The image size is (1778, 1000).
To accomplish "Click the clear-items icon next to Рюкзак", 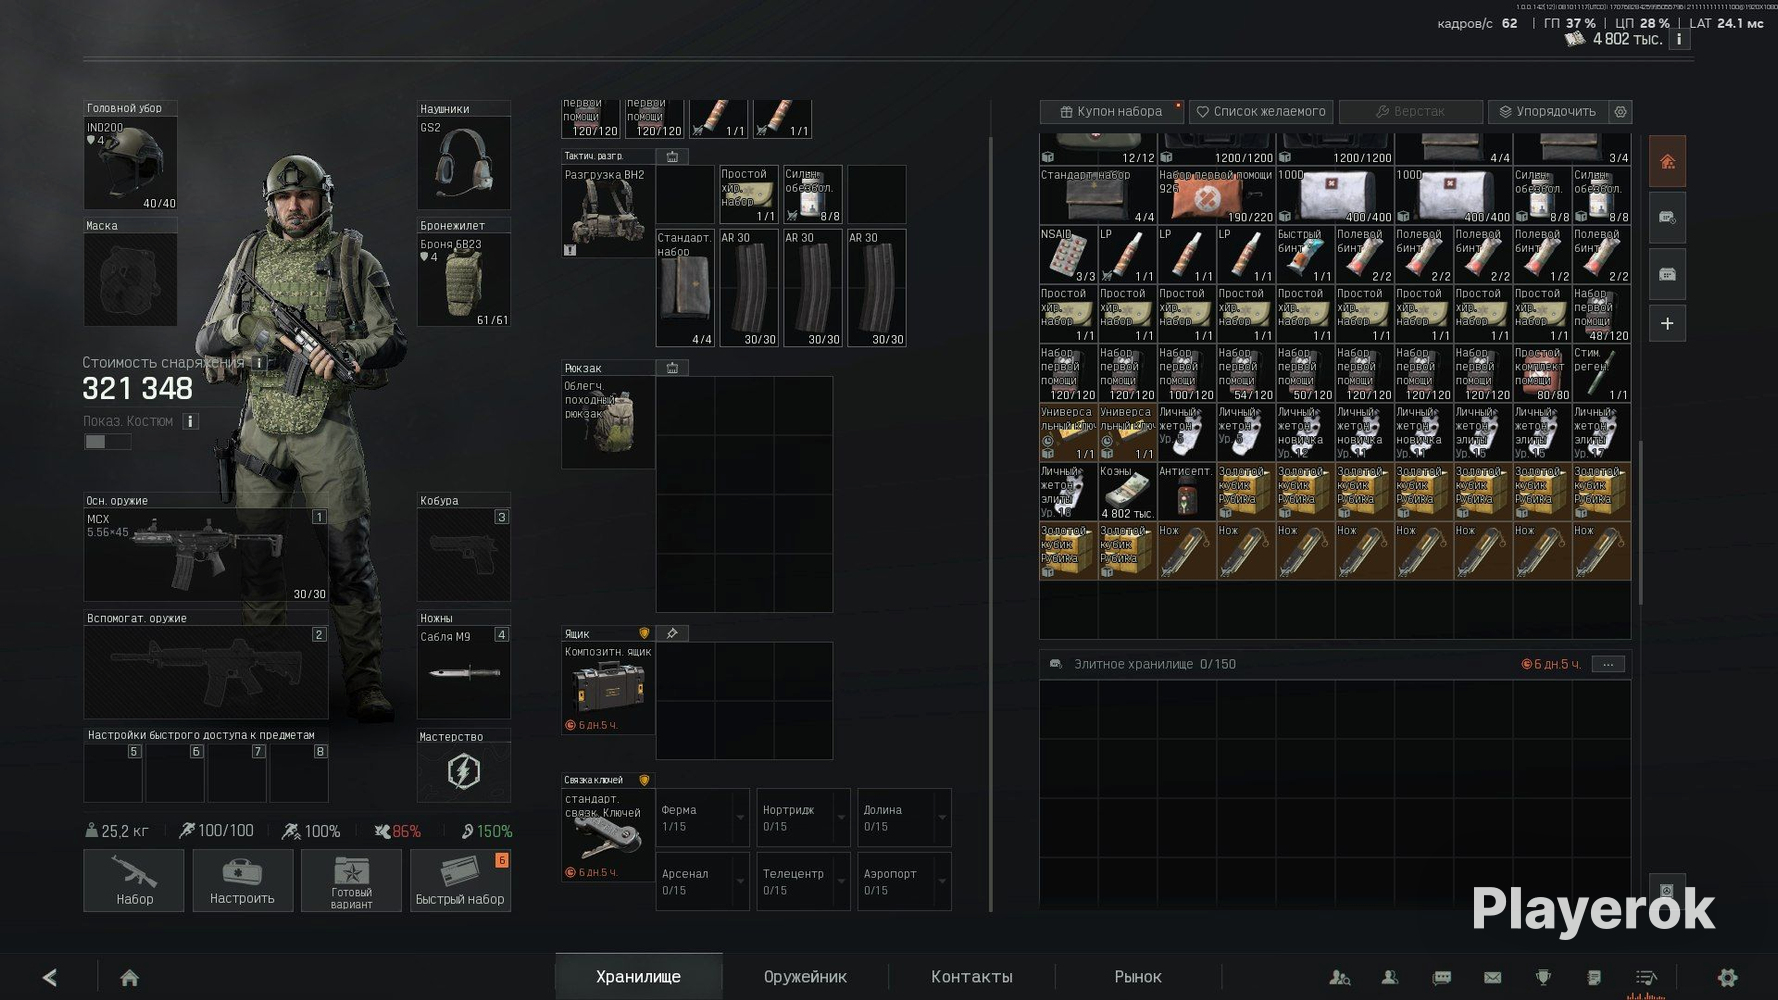I will (672, 368).
